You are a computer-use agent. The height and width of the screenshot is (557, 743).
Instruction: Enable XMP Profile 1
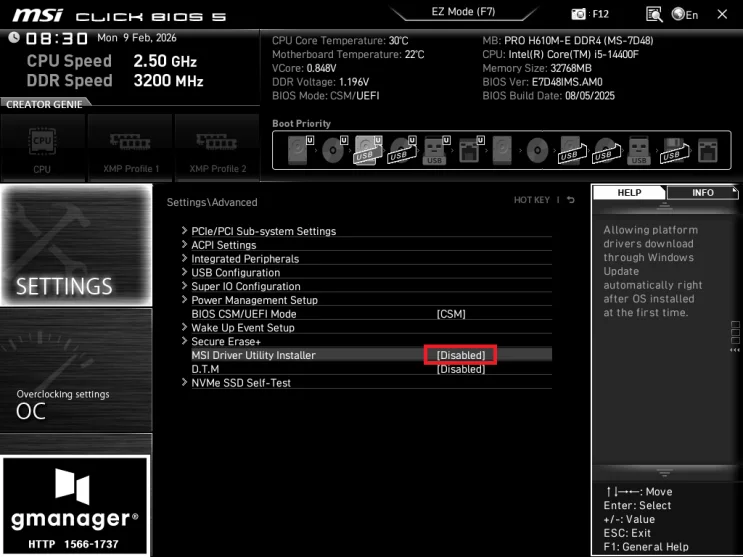(x=130, y=147)
